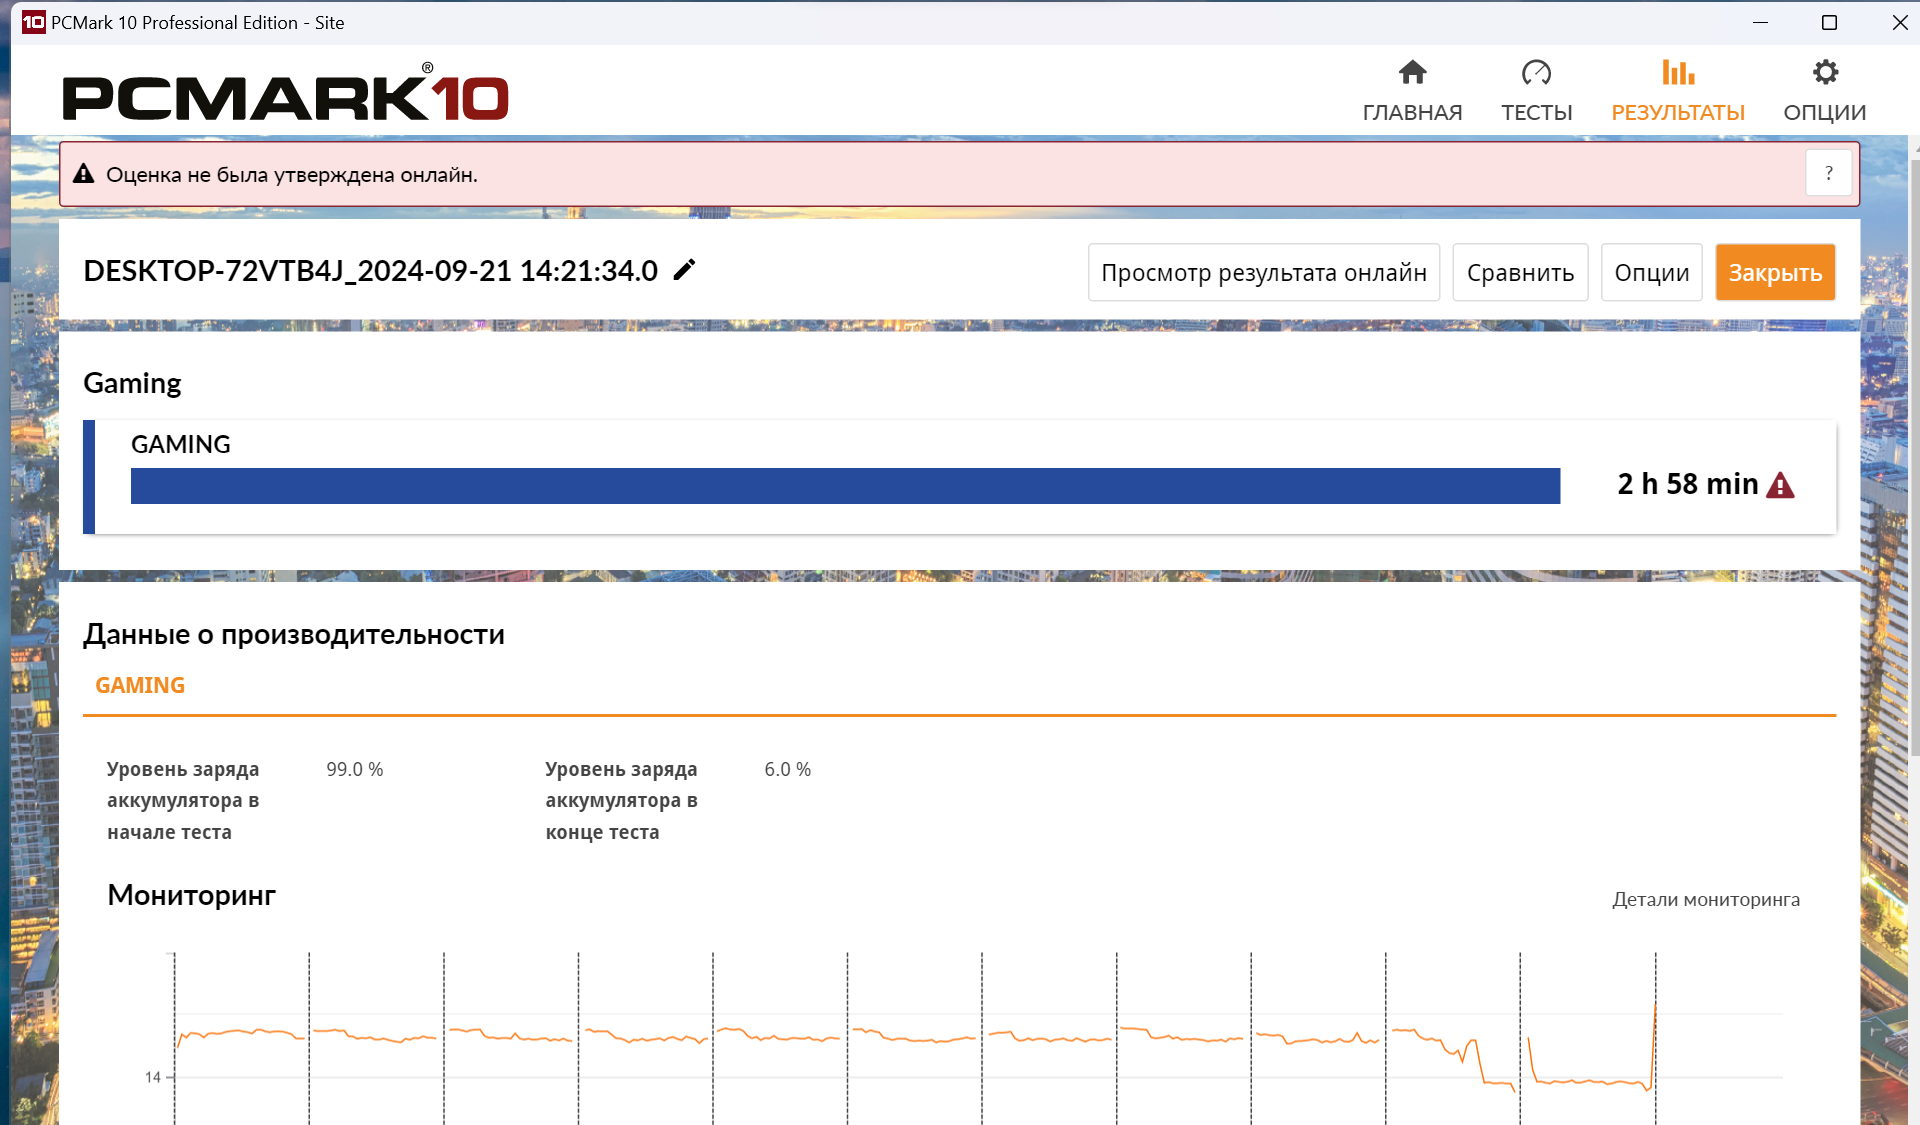This screenshot has height=1125, width=1920.
Task: Click the Home house icon
Action: click(x=1412, y=73)
